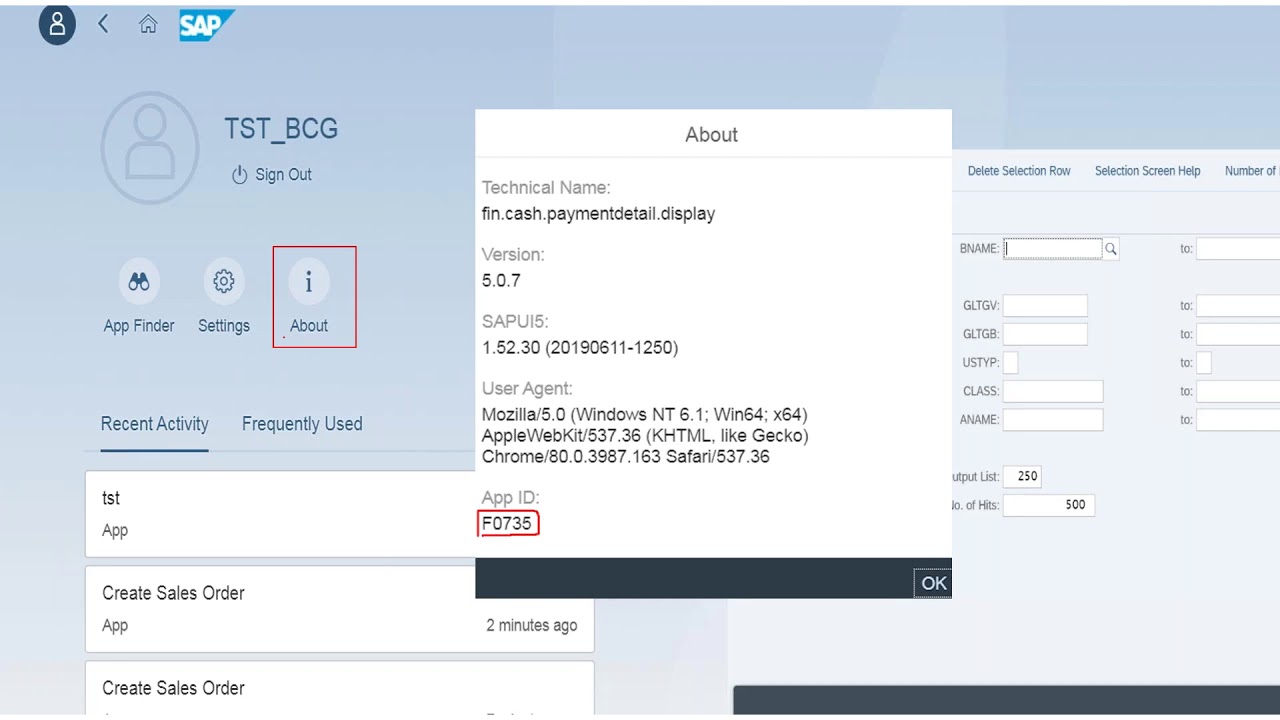Viewport: 1280px width, 720px height.
Task: Open the home page icon
Action: coord(148,25)
